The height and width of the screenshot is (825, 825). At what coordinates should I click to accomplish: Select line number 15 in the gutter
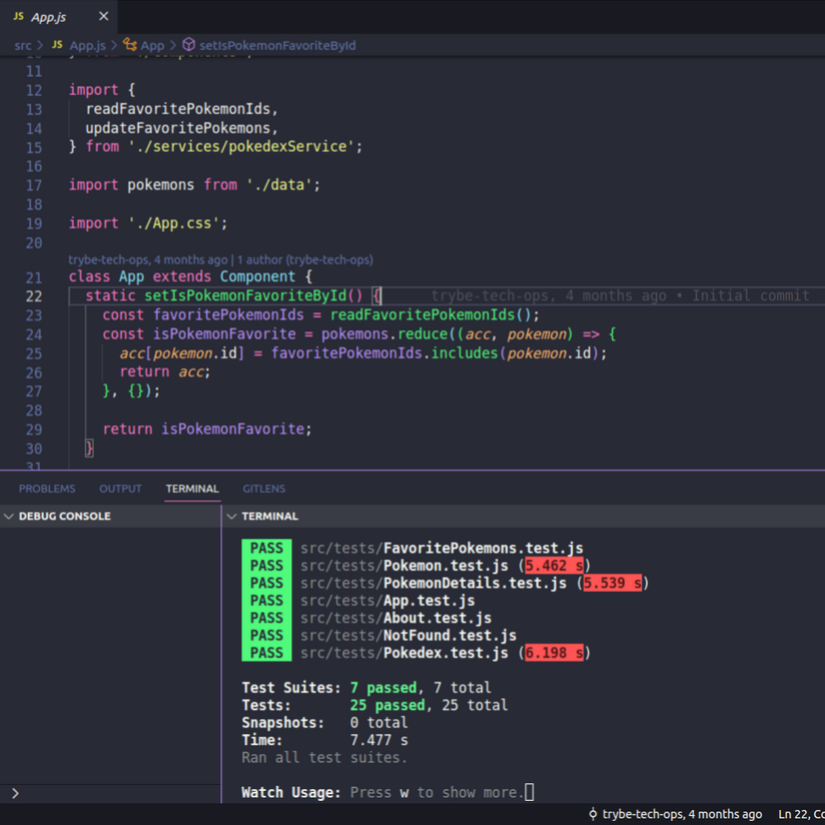34,148
